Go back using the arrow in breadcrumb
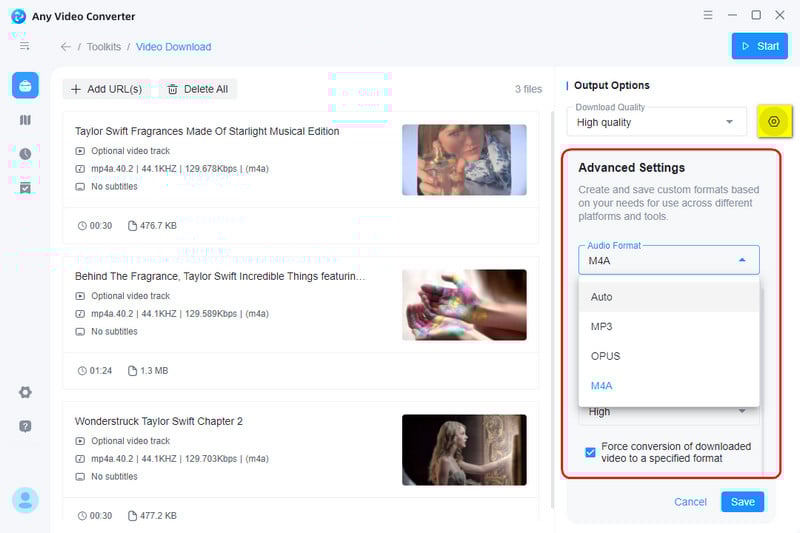 point(66,47)
